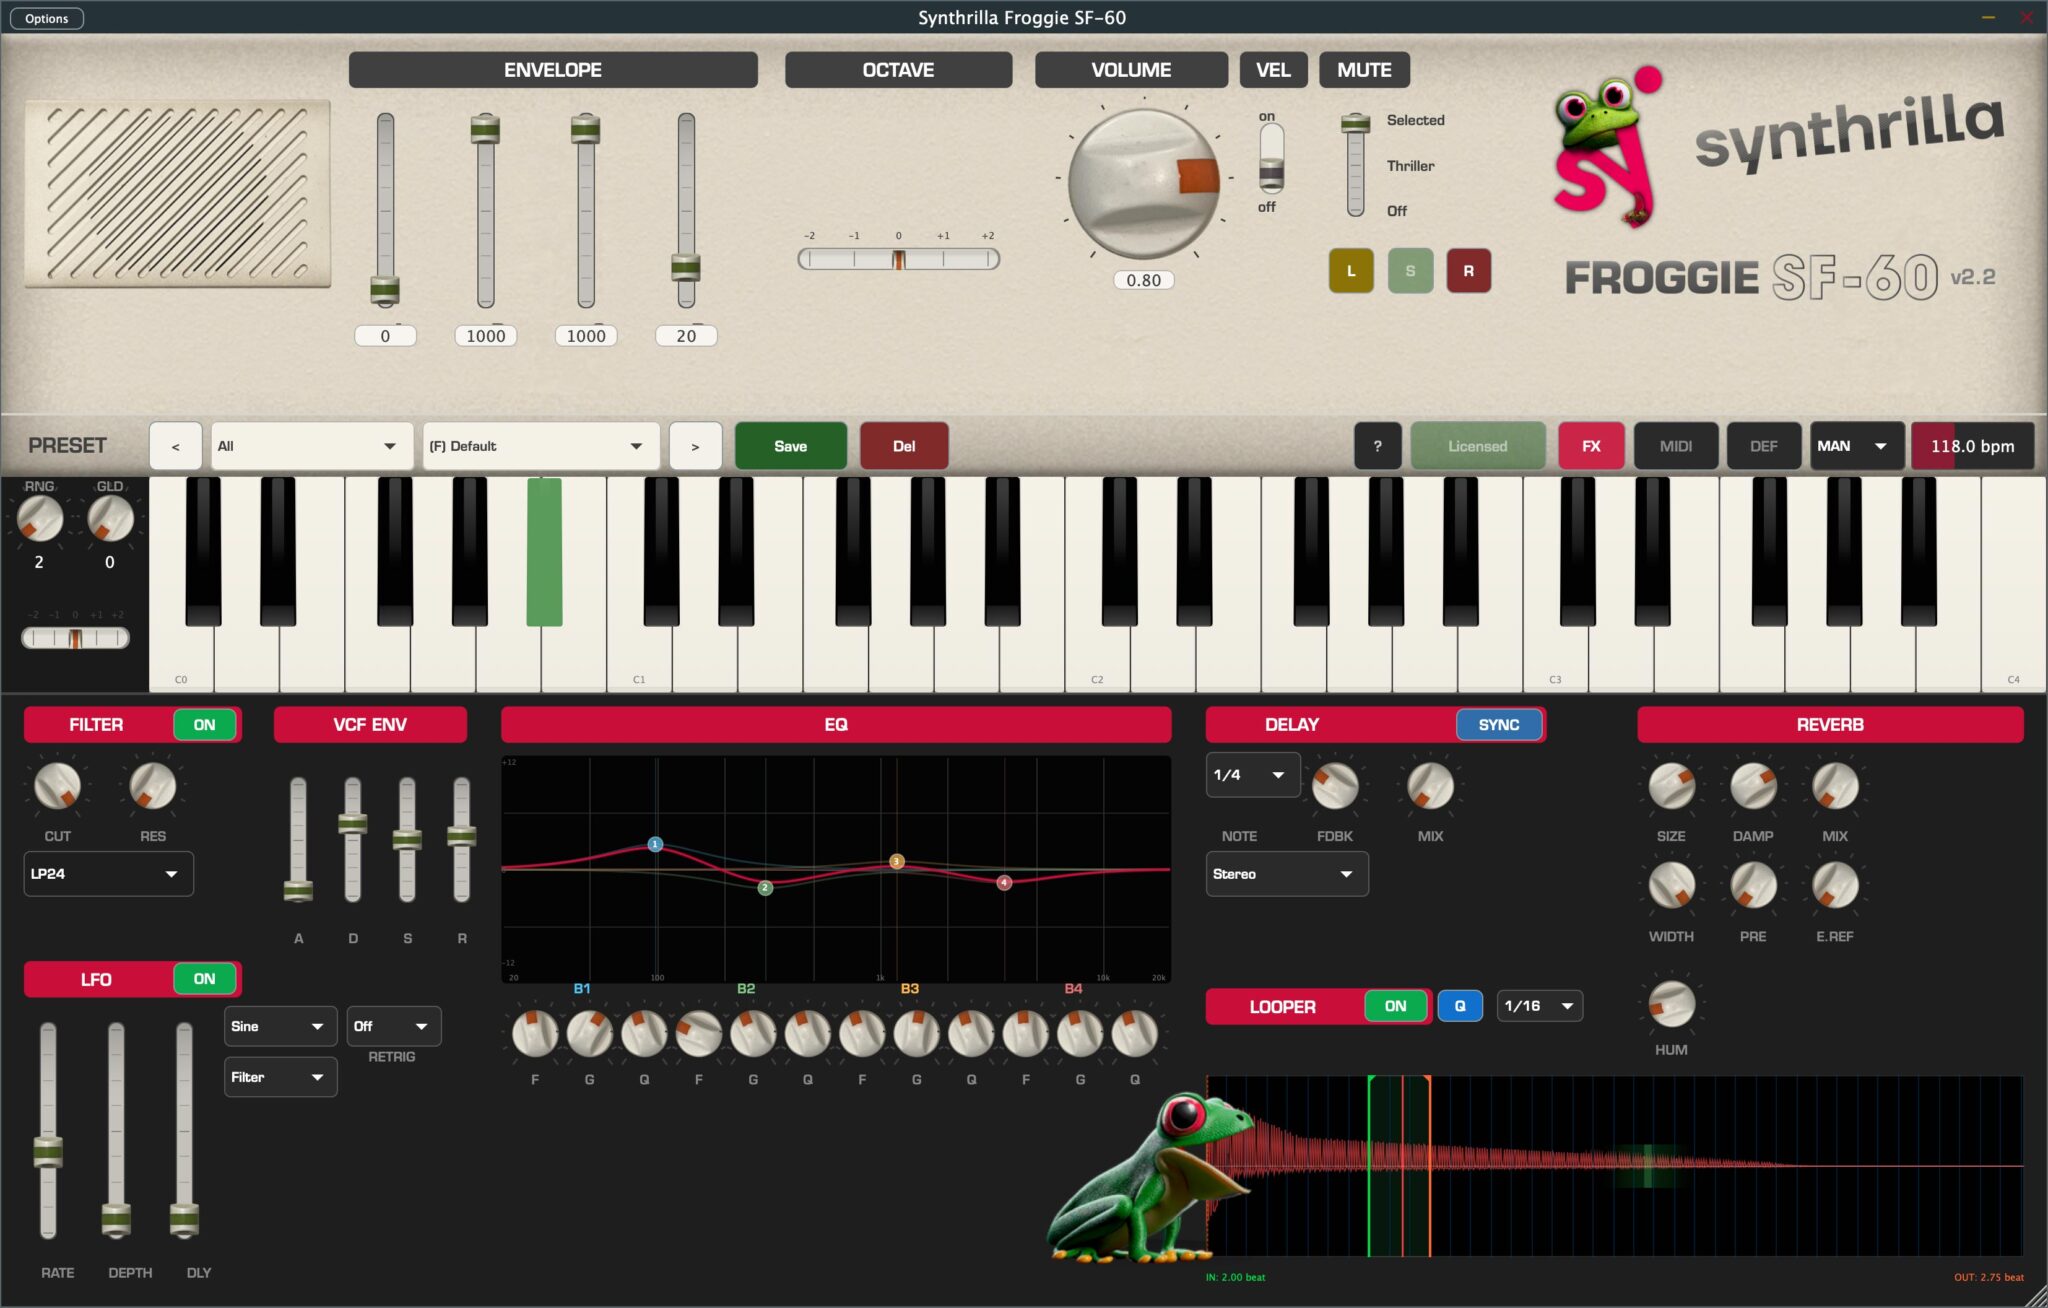Toggle the FILTER section on/off

204,724
